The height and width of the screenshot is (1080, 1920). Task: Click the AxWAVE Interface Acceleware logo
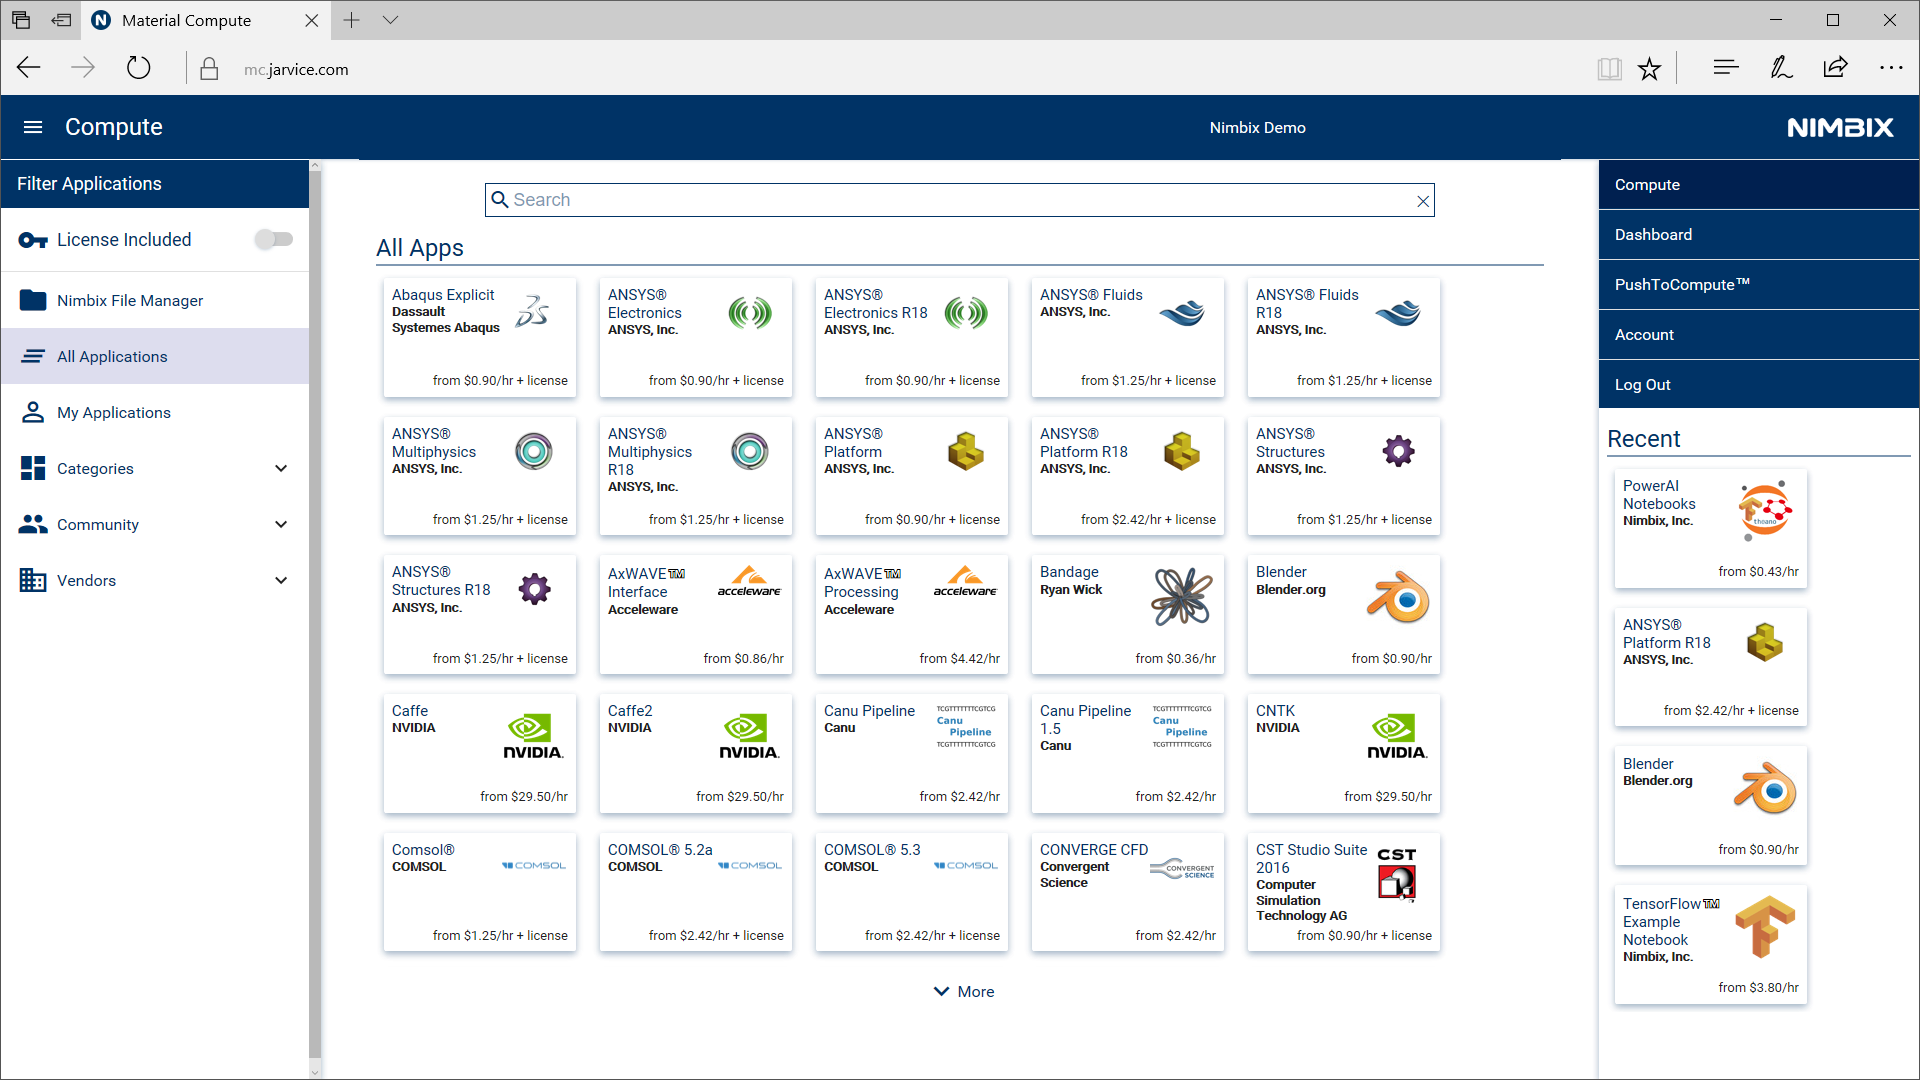[749, 581]
